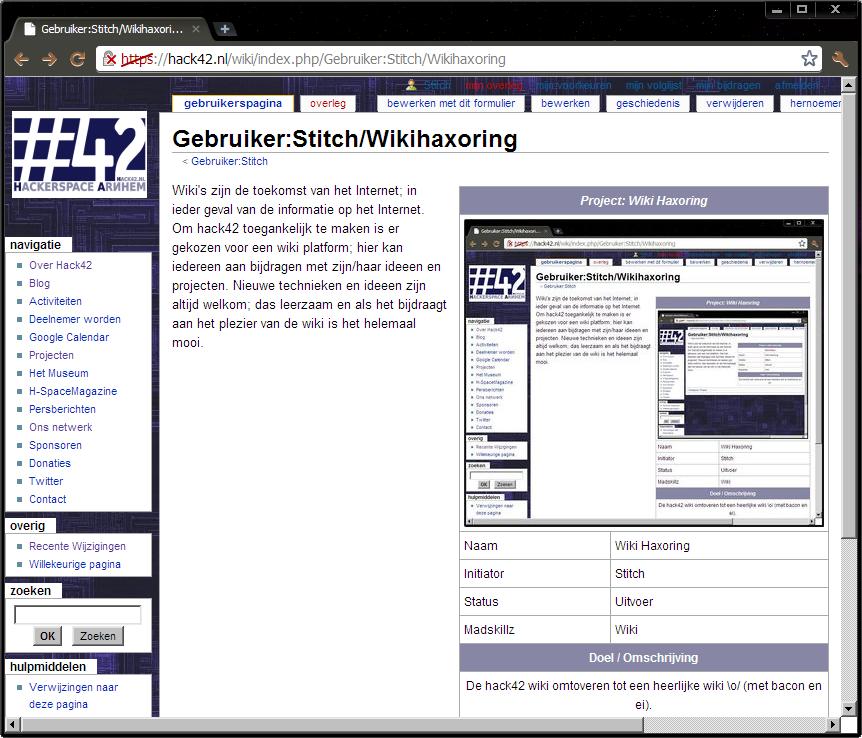
Task: Open the Recente Wijzigingen link
Action: (x=77, y=546)
